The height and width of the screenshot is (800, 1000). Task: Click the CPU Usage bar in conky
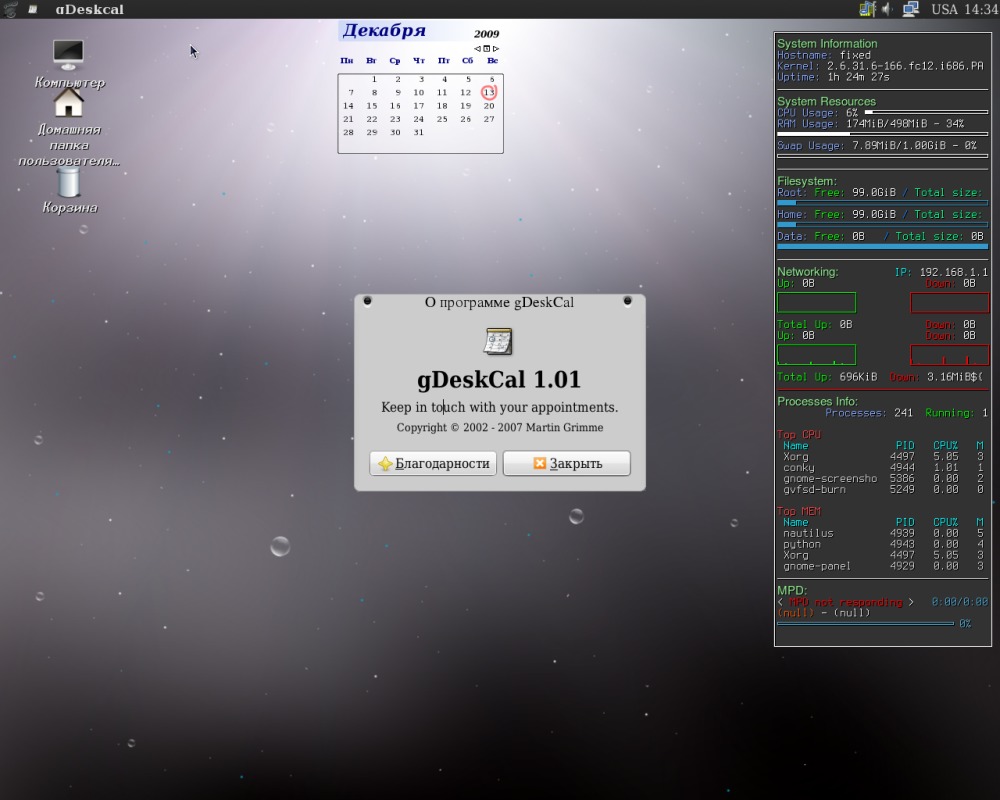[926, 112]
